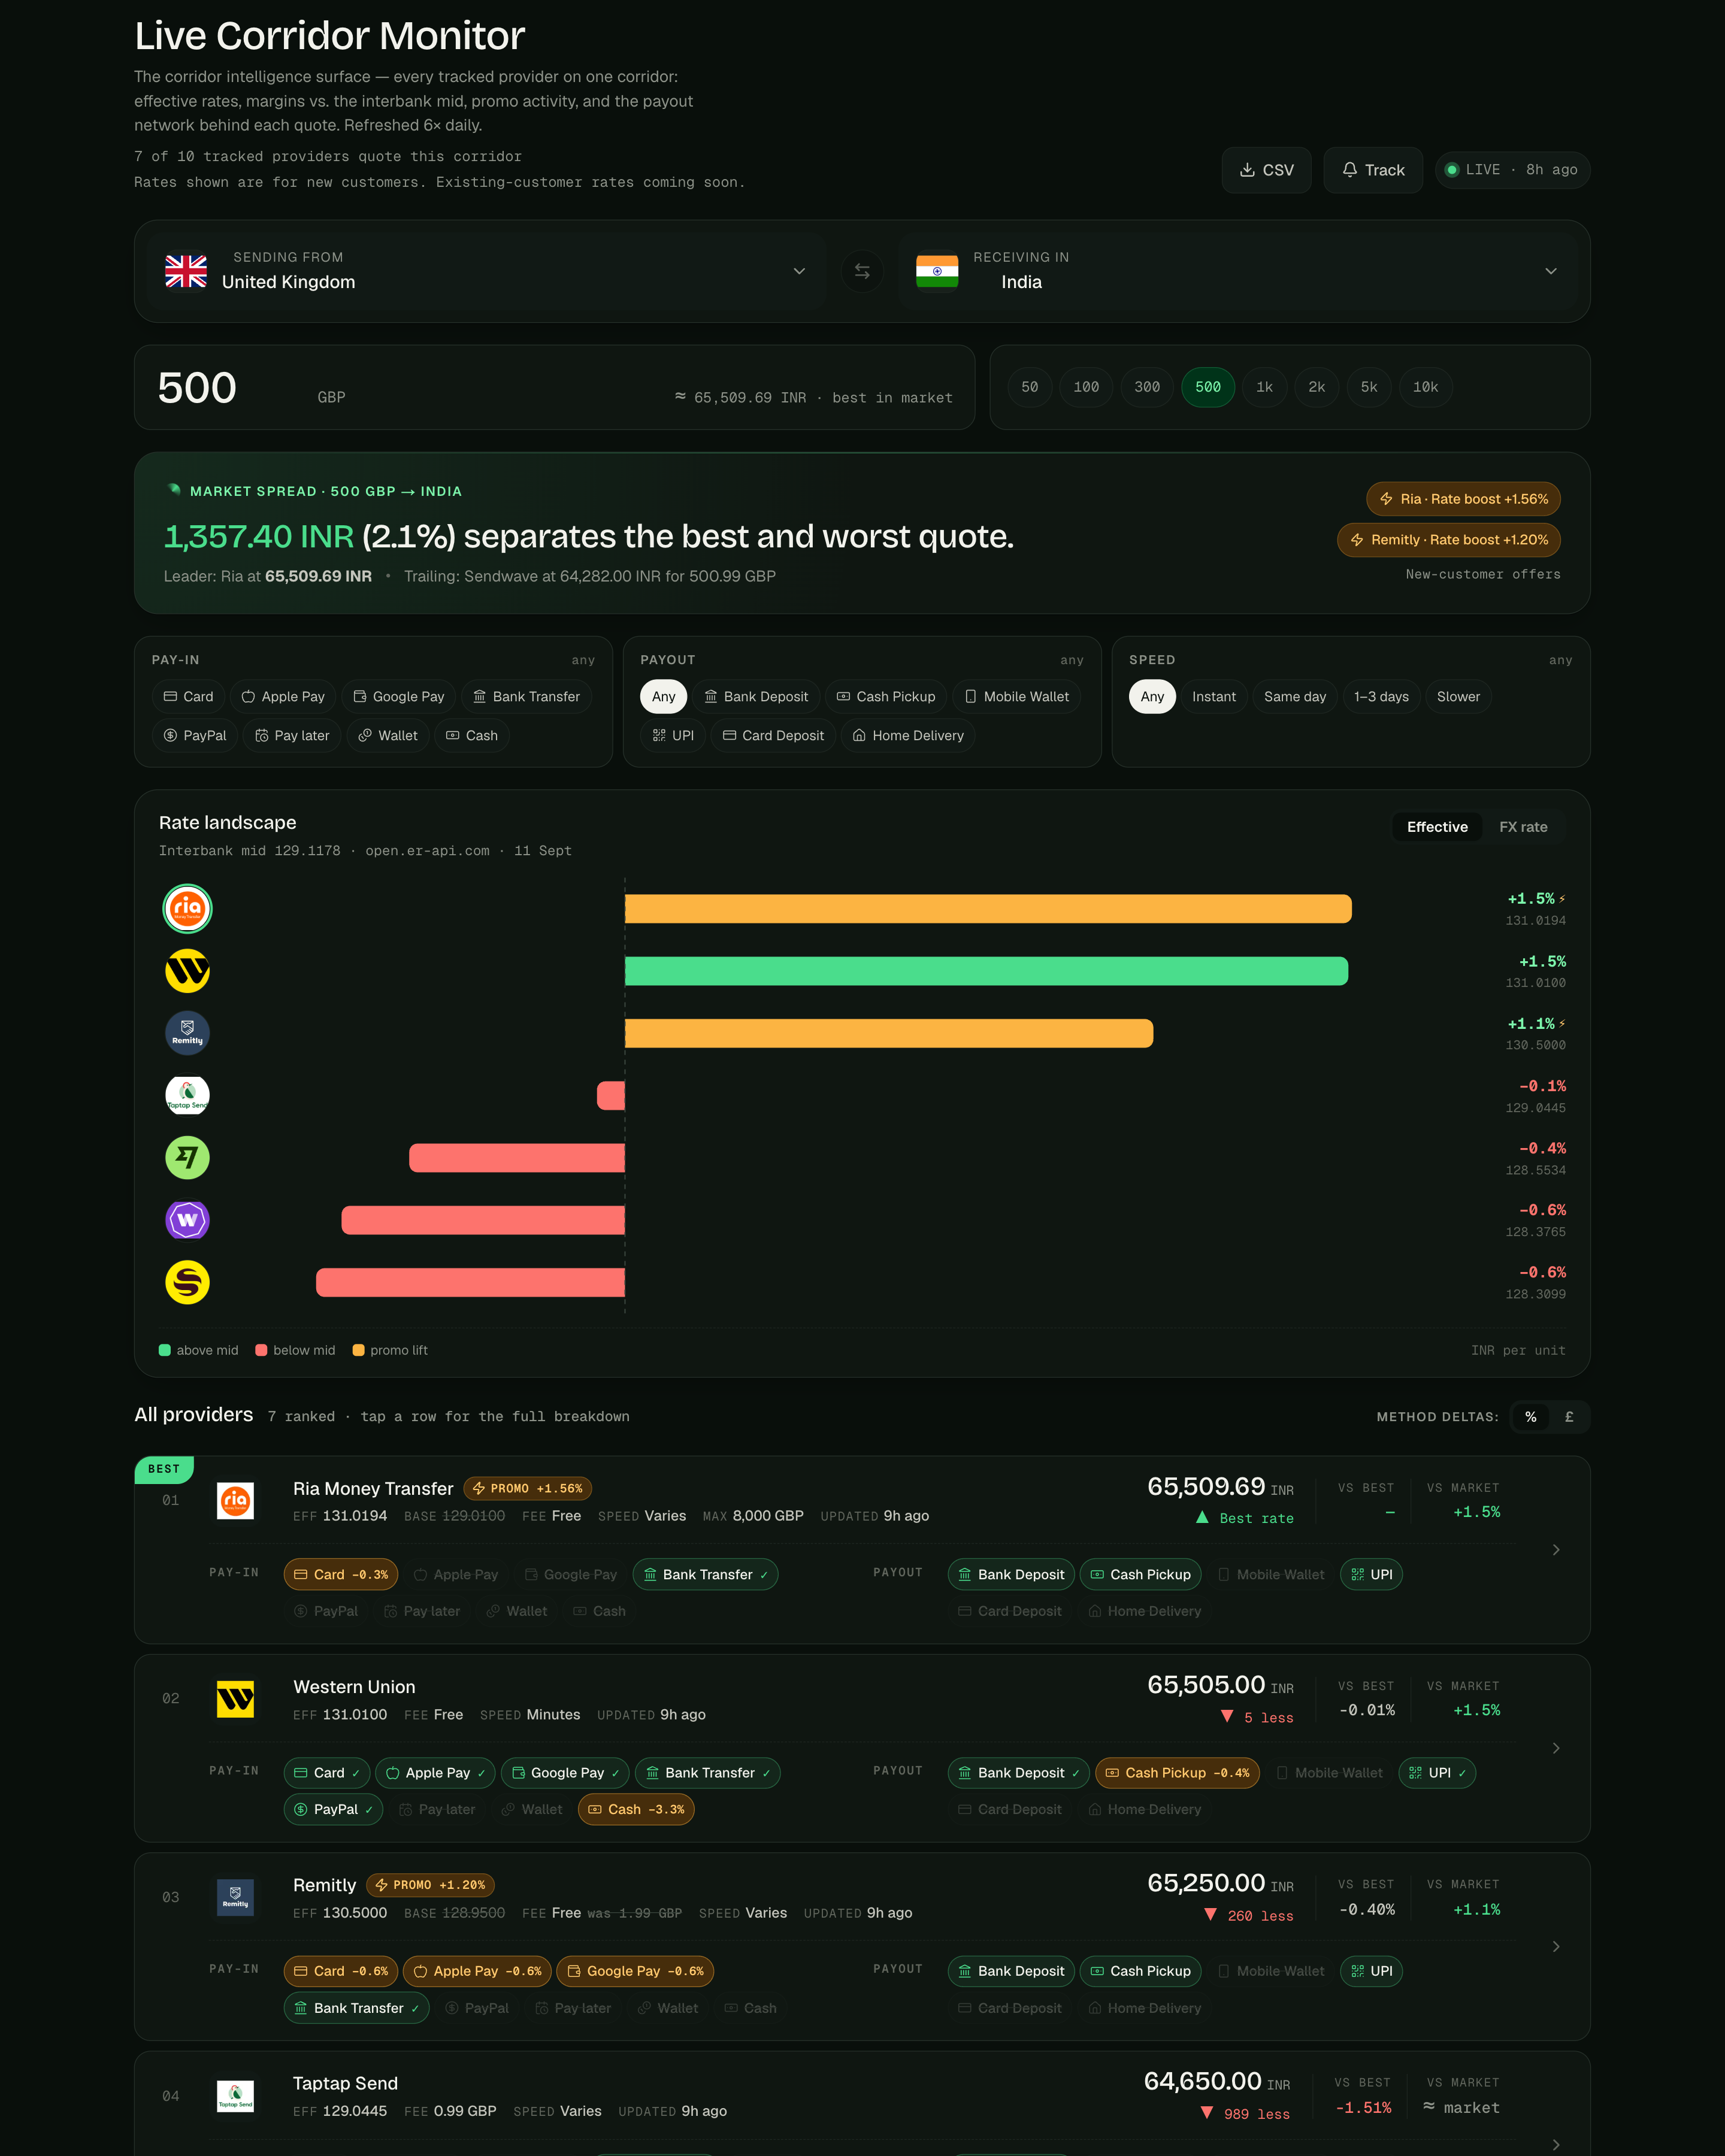Expand the Ria Money Transfer row chevron
1725x2156 pixels.
point(1556,1549)
